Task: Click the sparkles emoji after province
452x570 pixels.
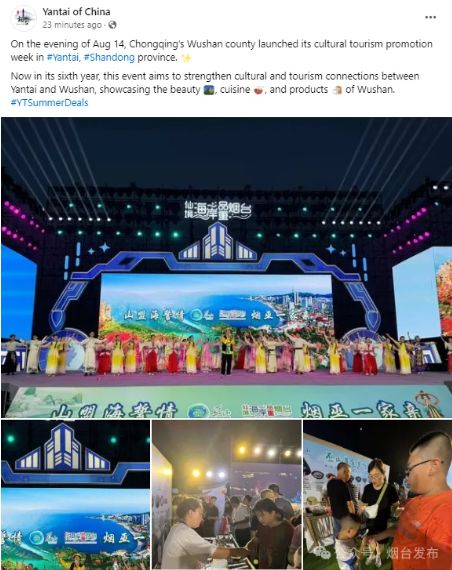Action: click(x=186, y=58)
